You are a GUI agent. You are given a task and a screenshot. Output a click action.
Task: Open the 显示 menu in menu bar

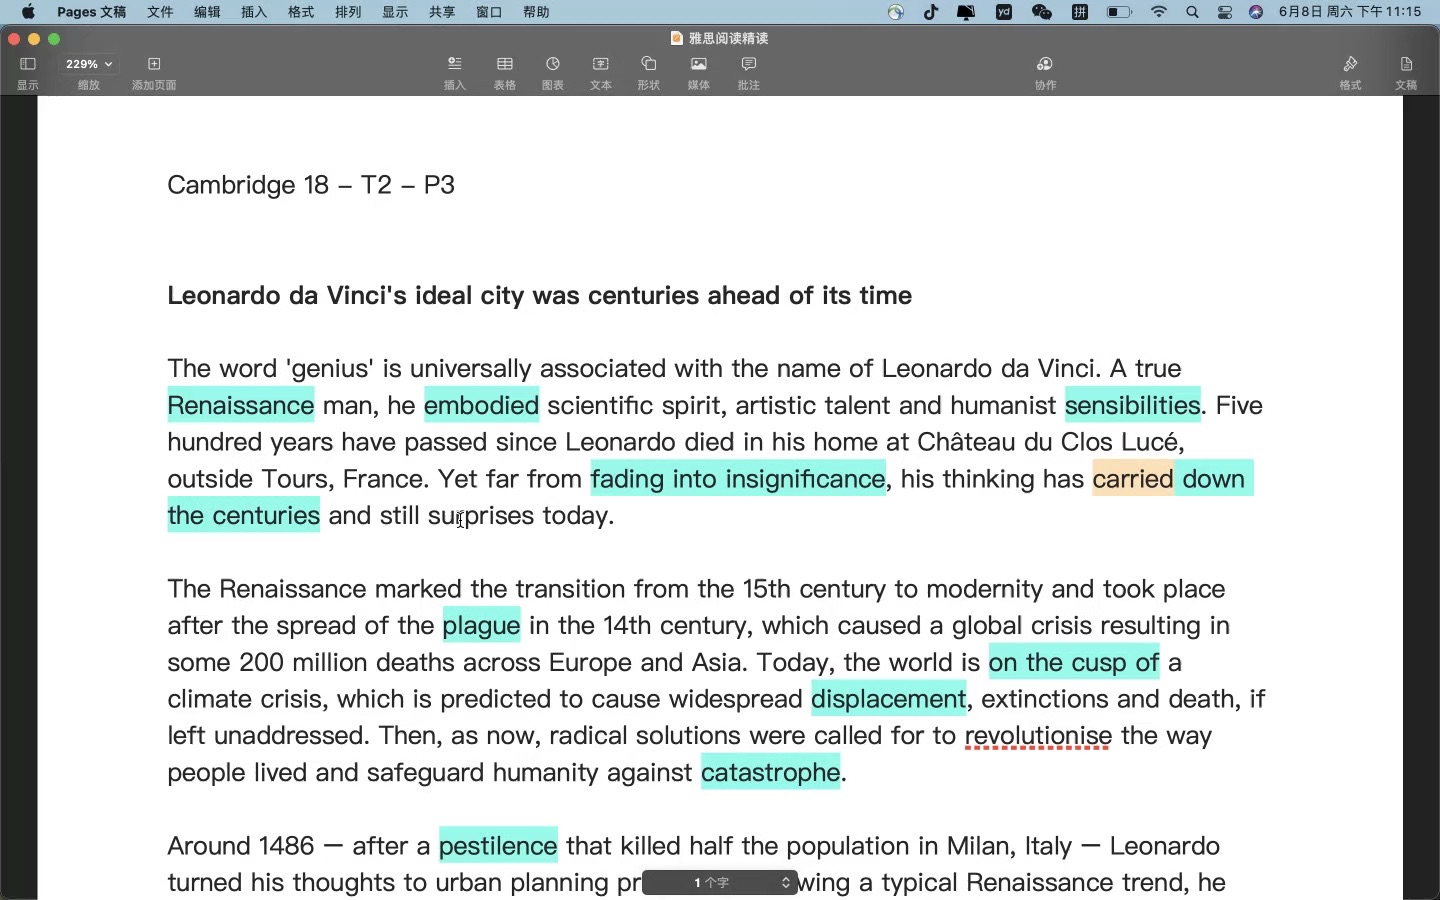pyautogui.click(x=395, y=12)
